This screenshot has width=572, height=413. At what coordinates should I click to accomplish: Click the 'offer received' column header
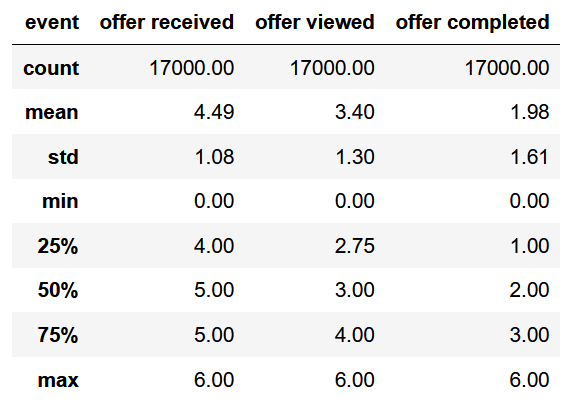click(167, 22)
